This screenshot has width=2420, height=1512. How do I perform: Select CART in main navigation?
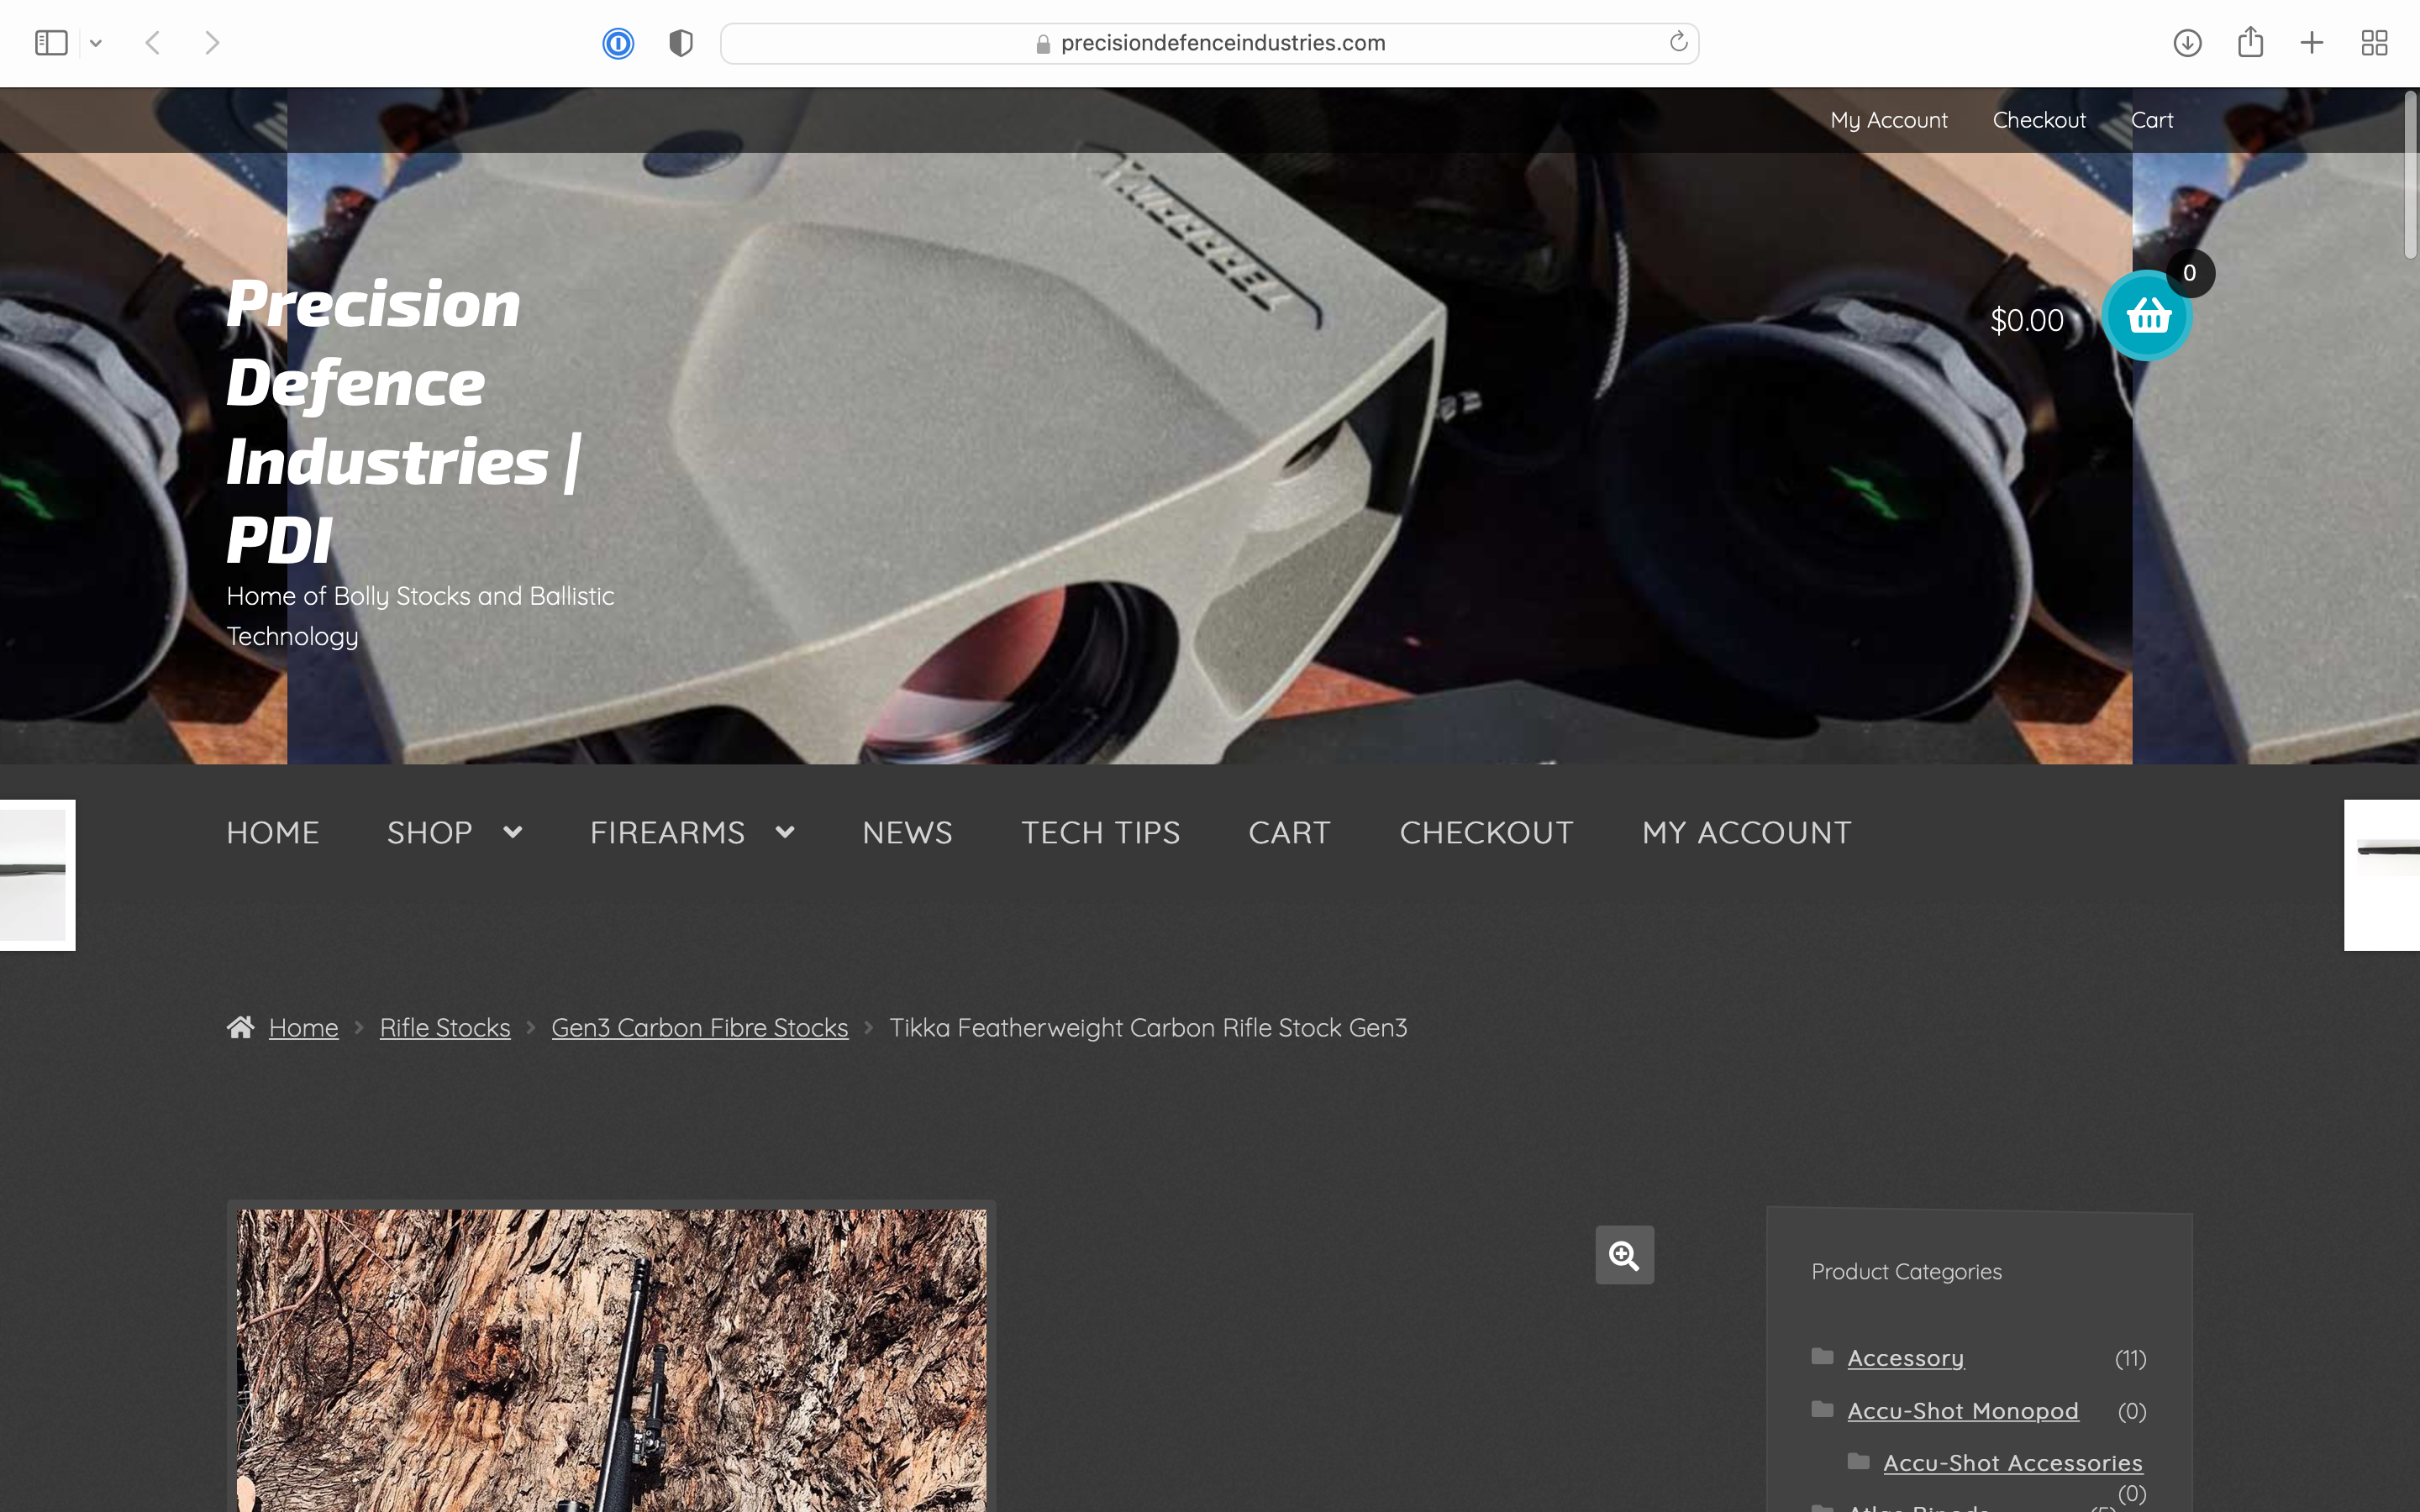1290,833
